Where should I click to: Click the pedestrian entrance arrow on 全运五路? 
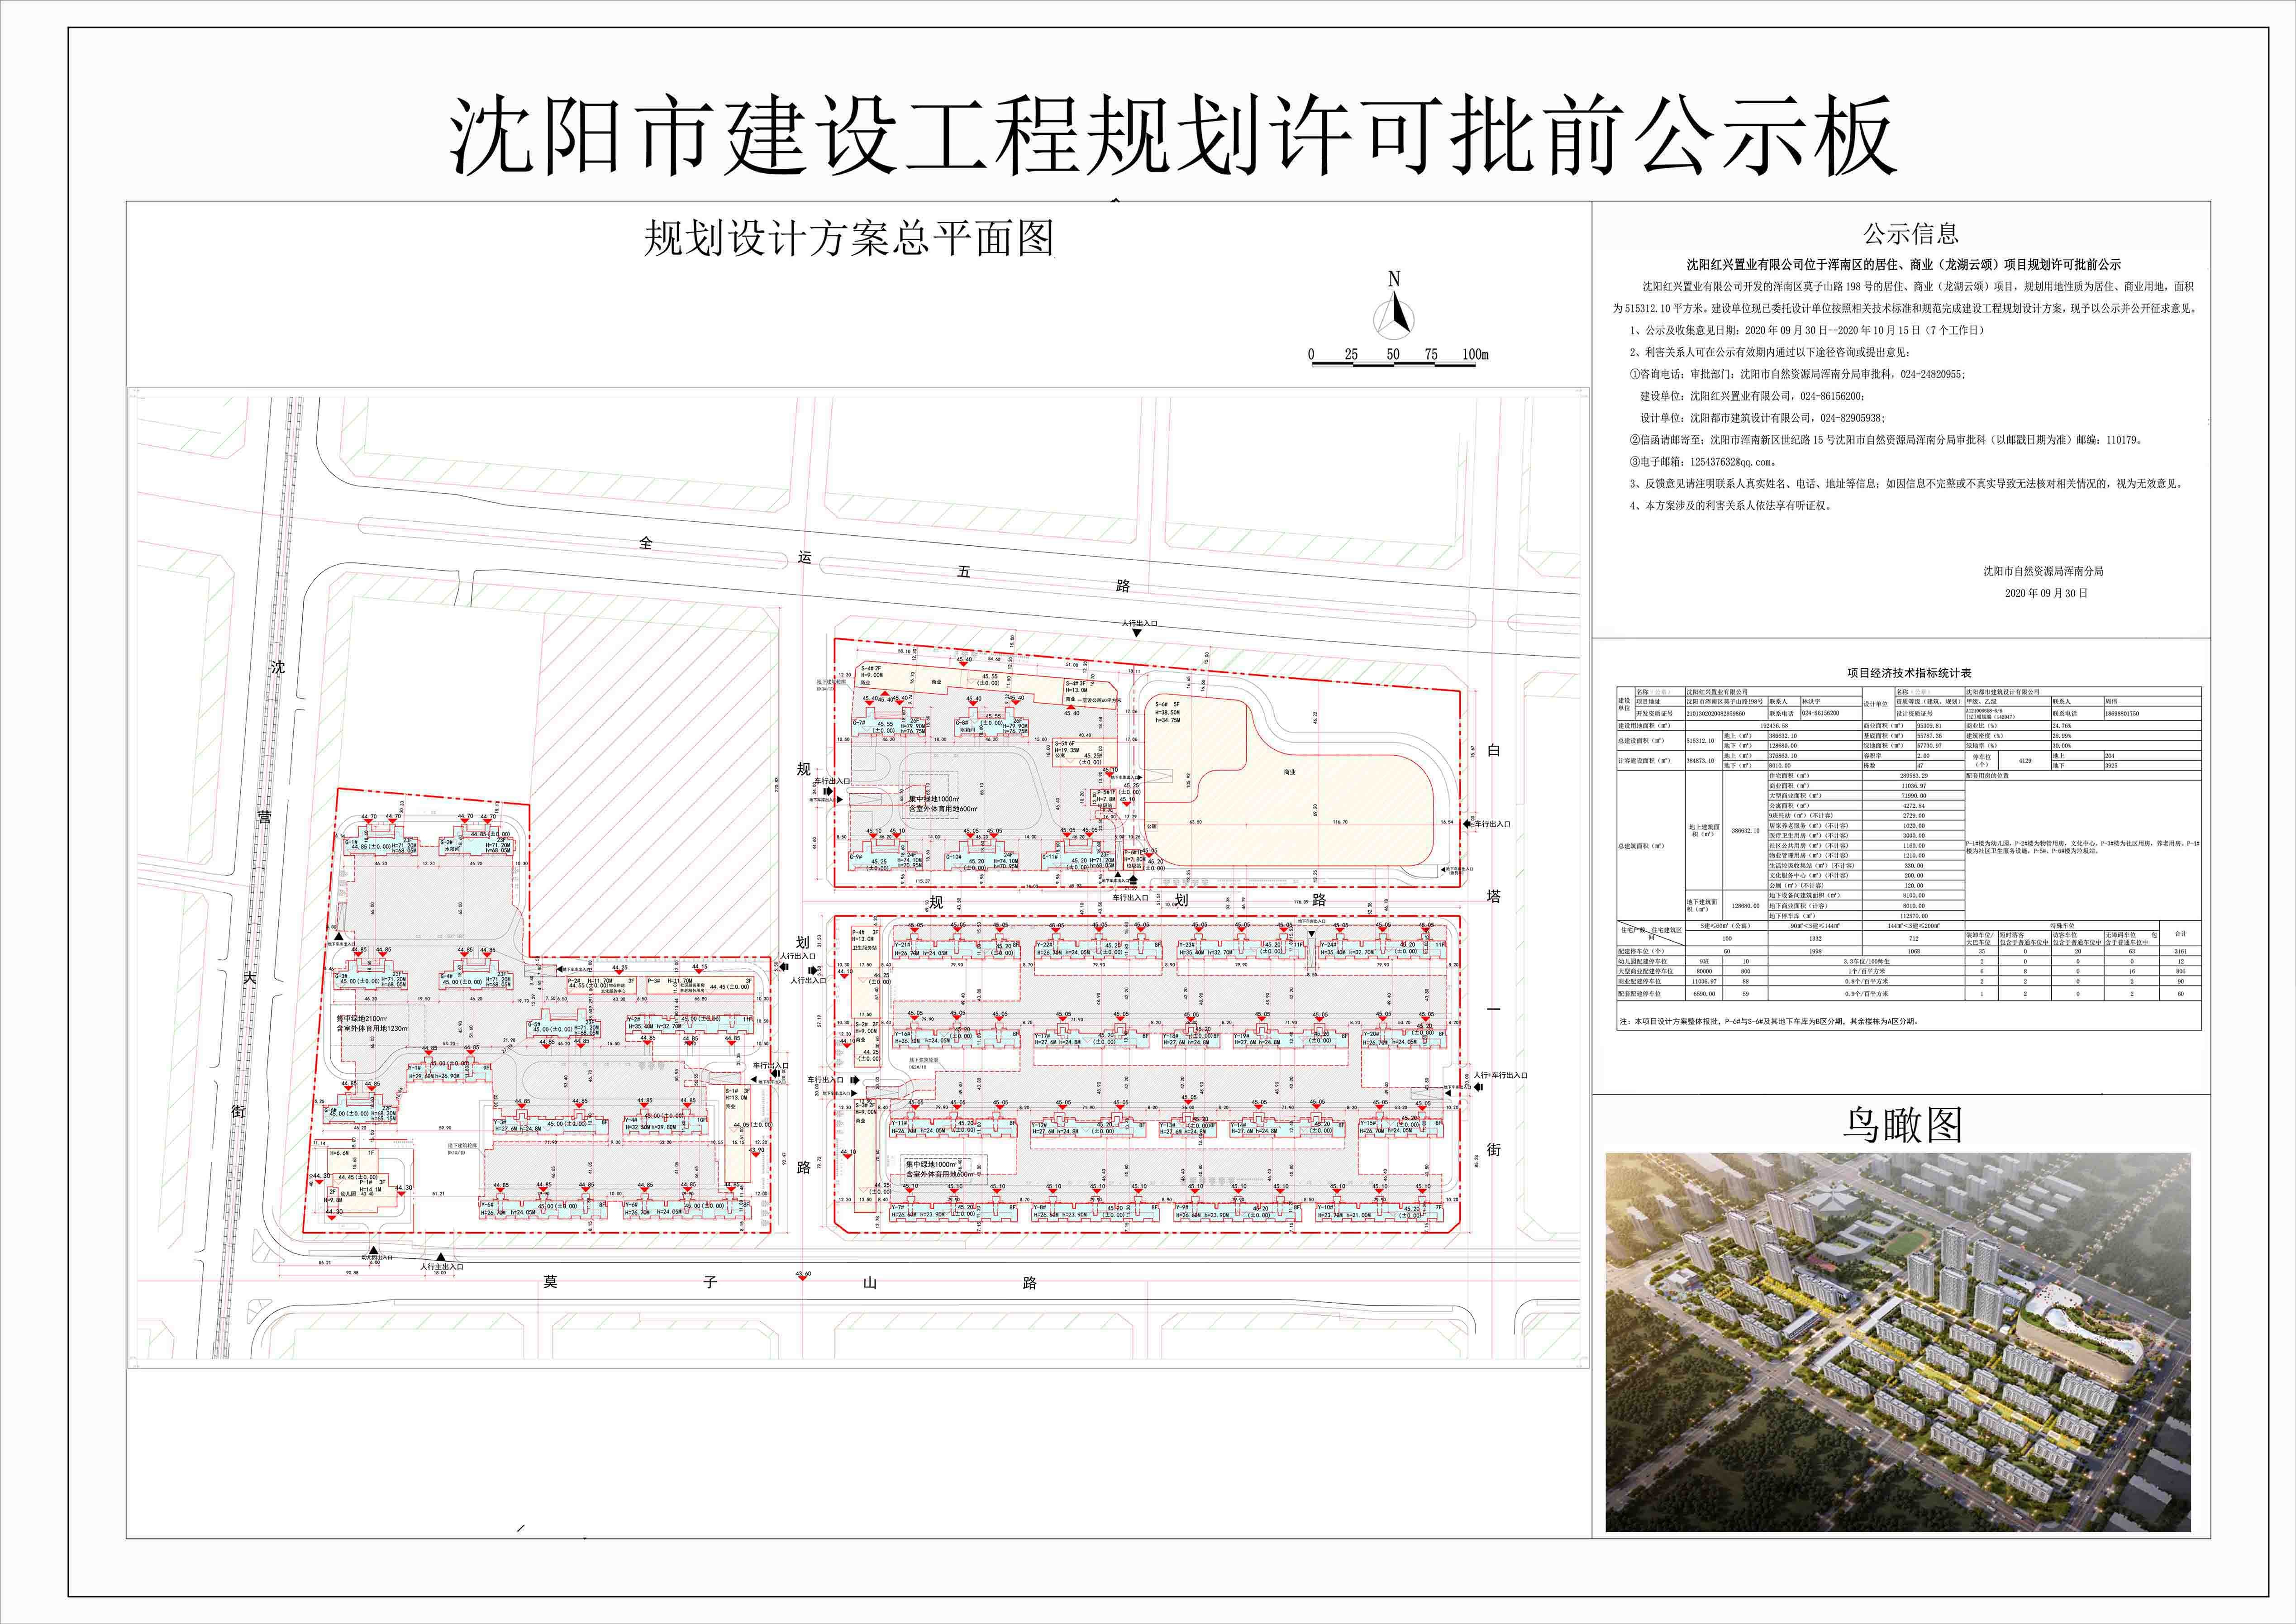[1137, 632]
